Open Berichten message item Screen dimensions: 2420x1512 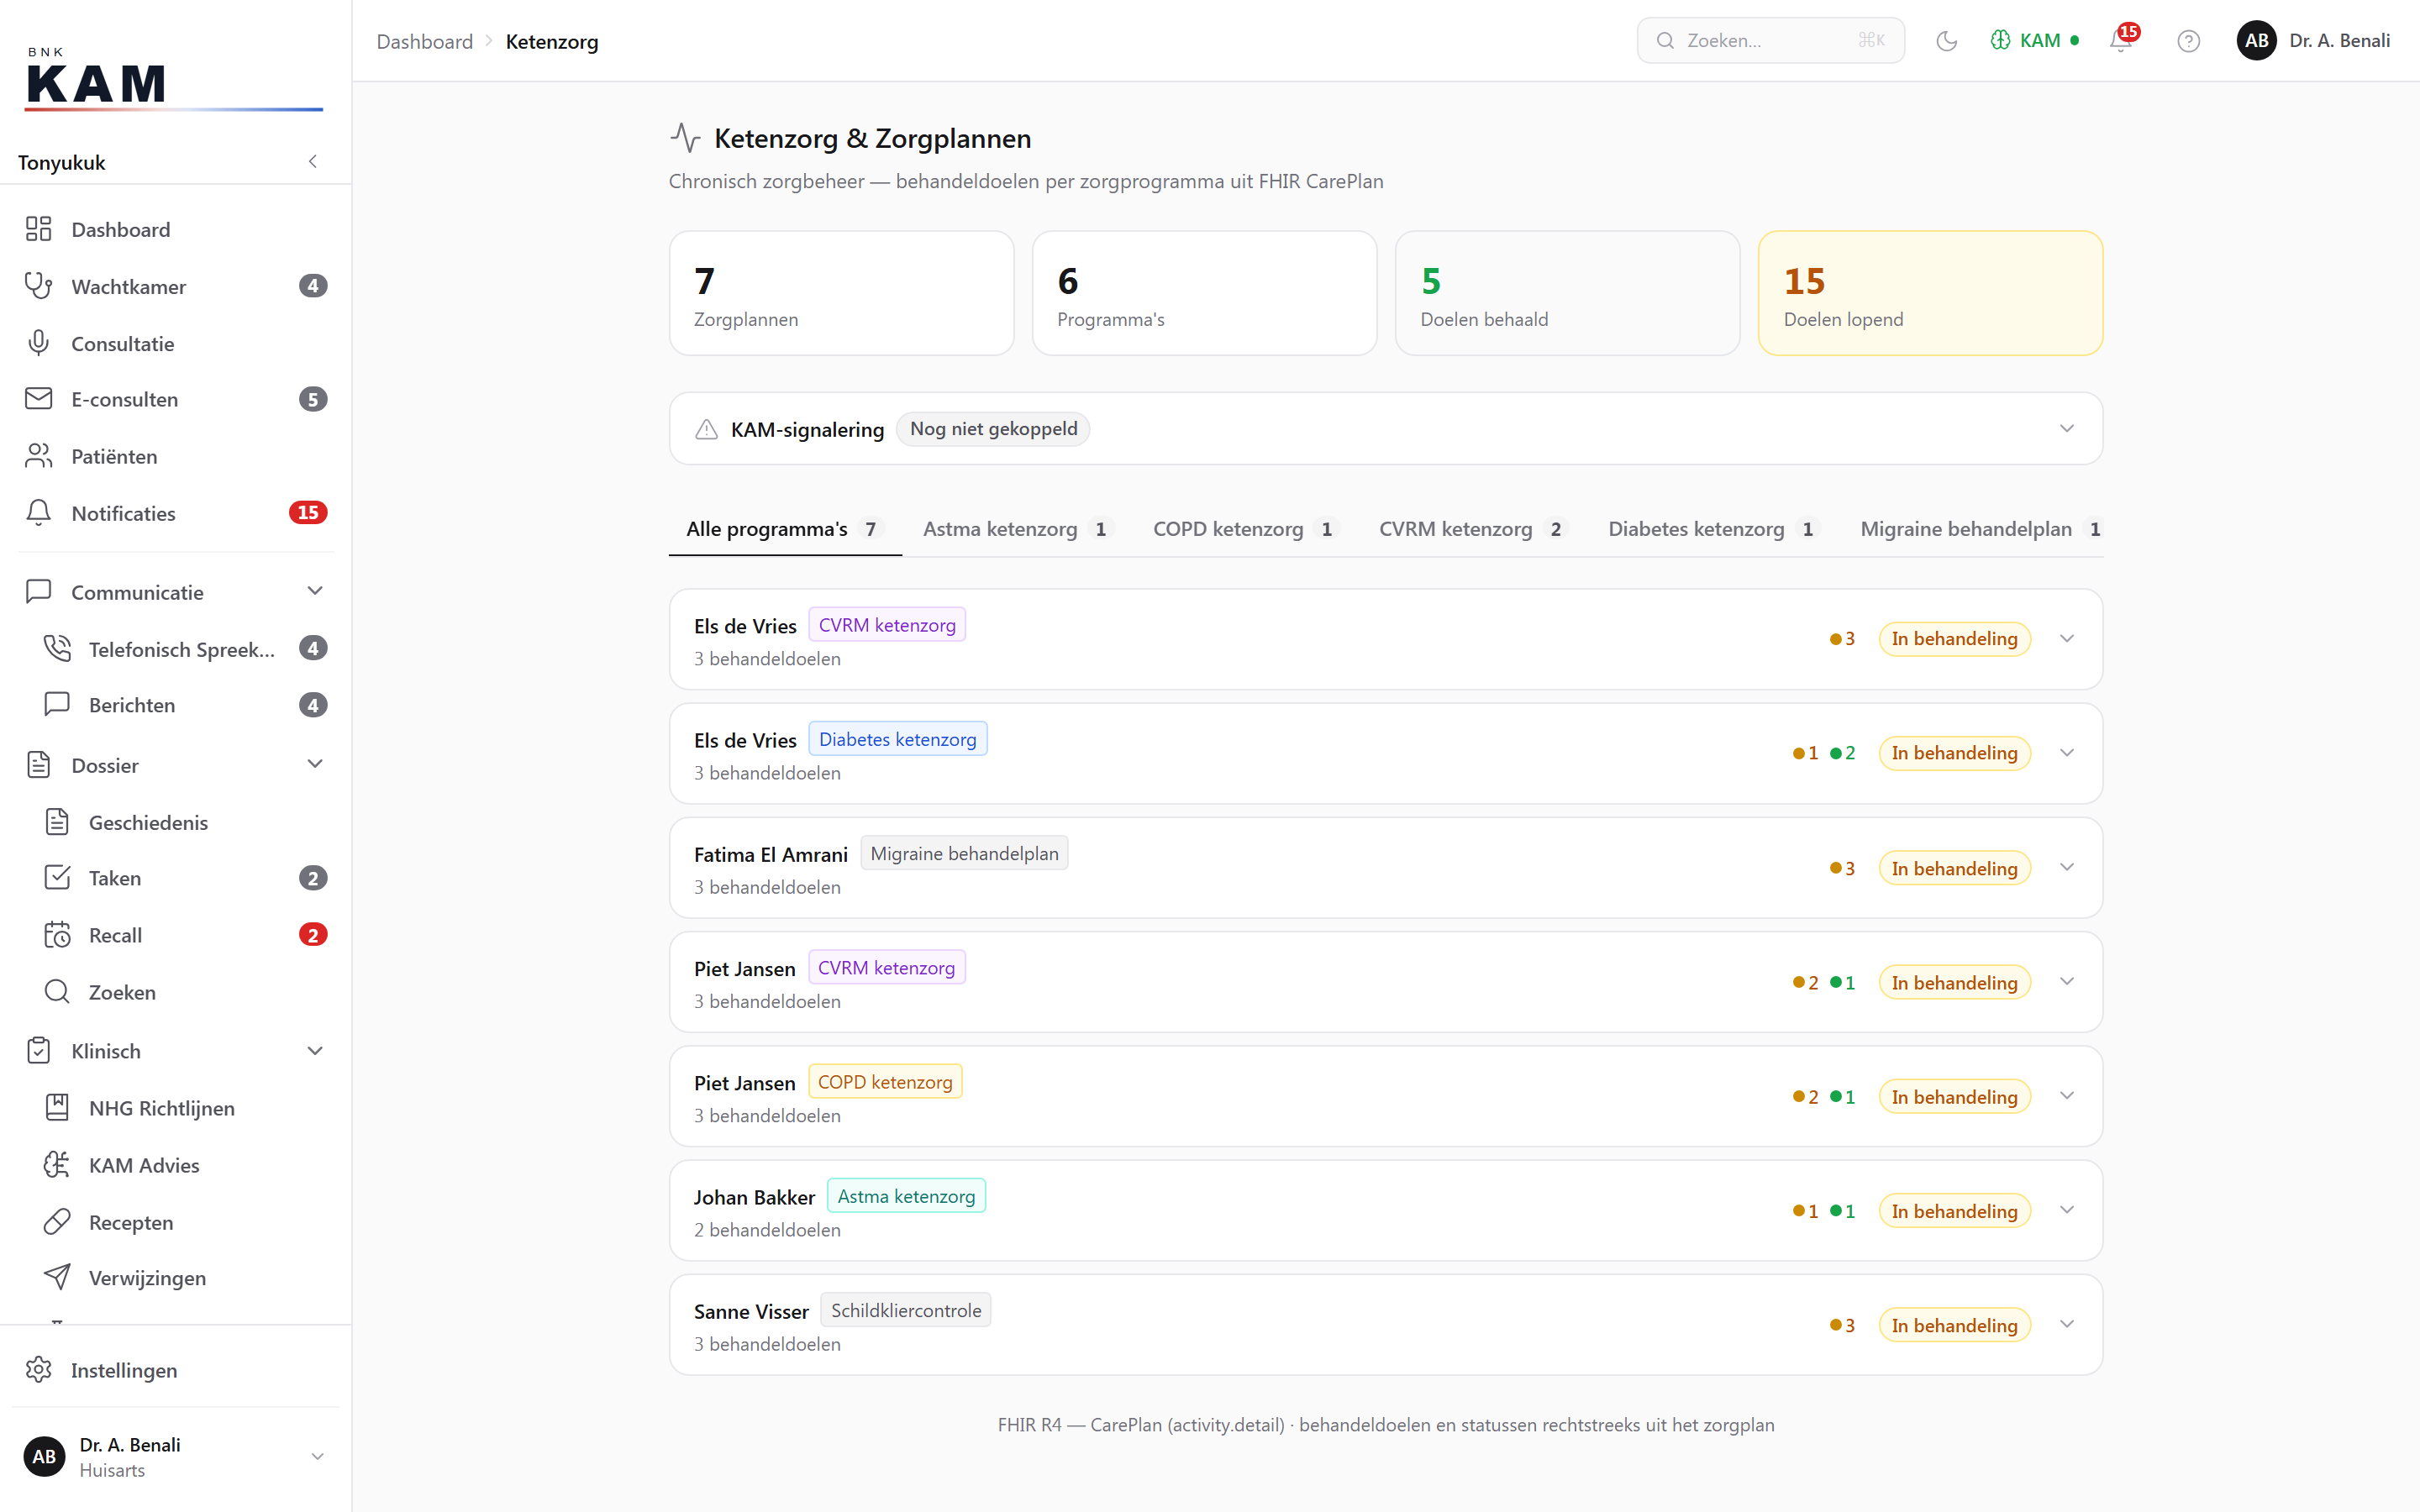tap(185, 705)
